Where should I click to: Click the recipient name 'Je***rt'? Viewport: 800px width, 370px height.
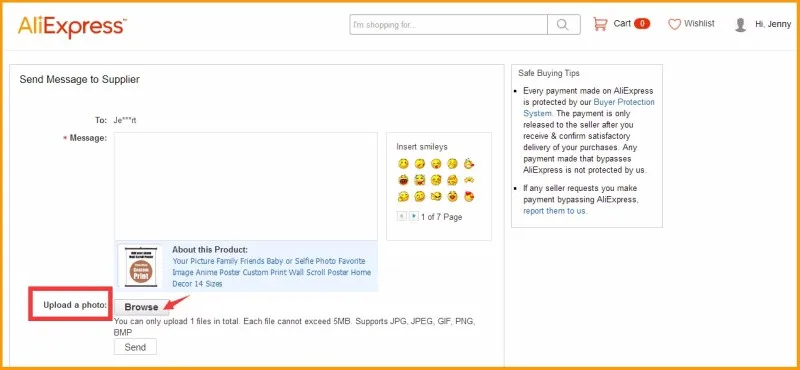click(x=125, y=121)
